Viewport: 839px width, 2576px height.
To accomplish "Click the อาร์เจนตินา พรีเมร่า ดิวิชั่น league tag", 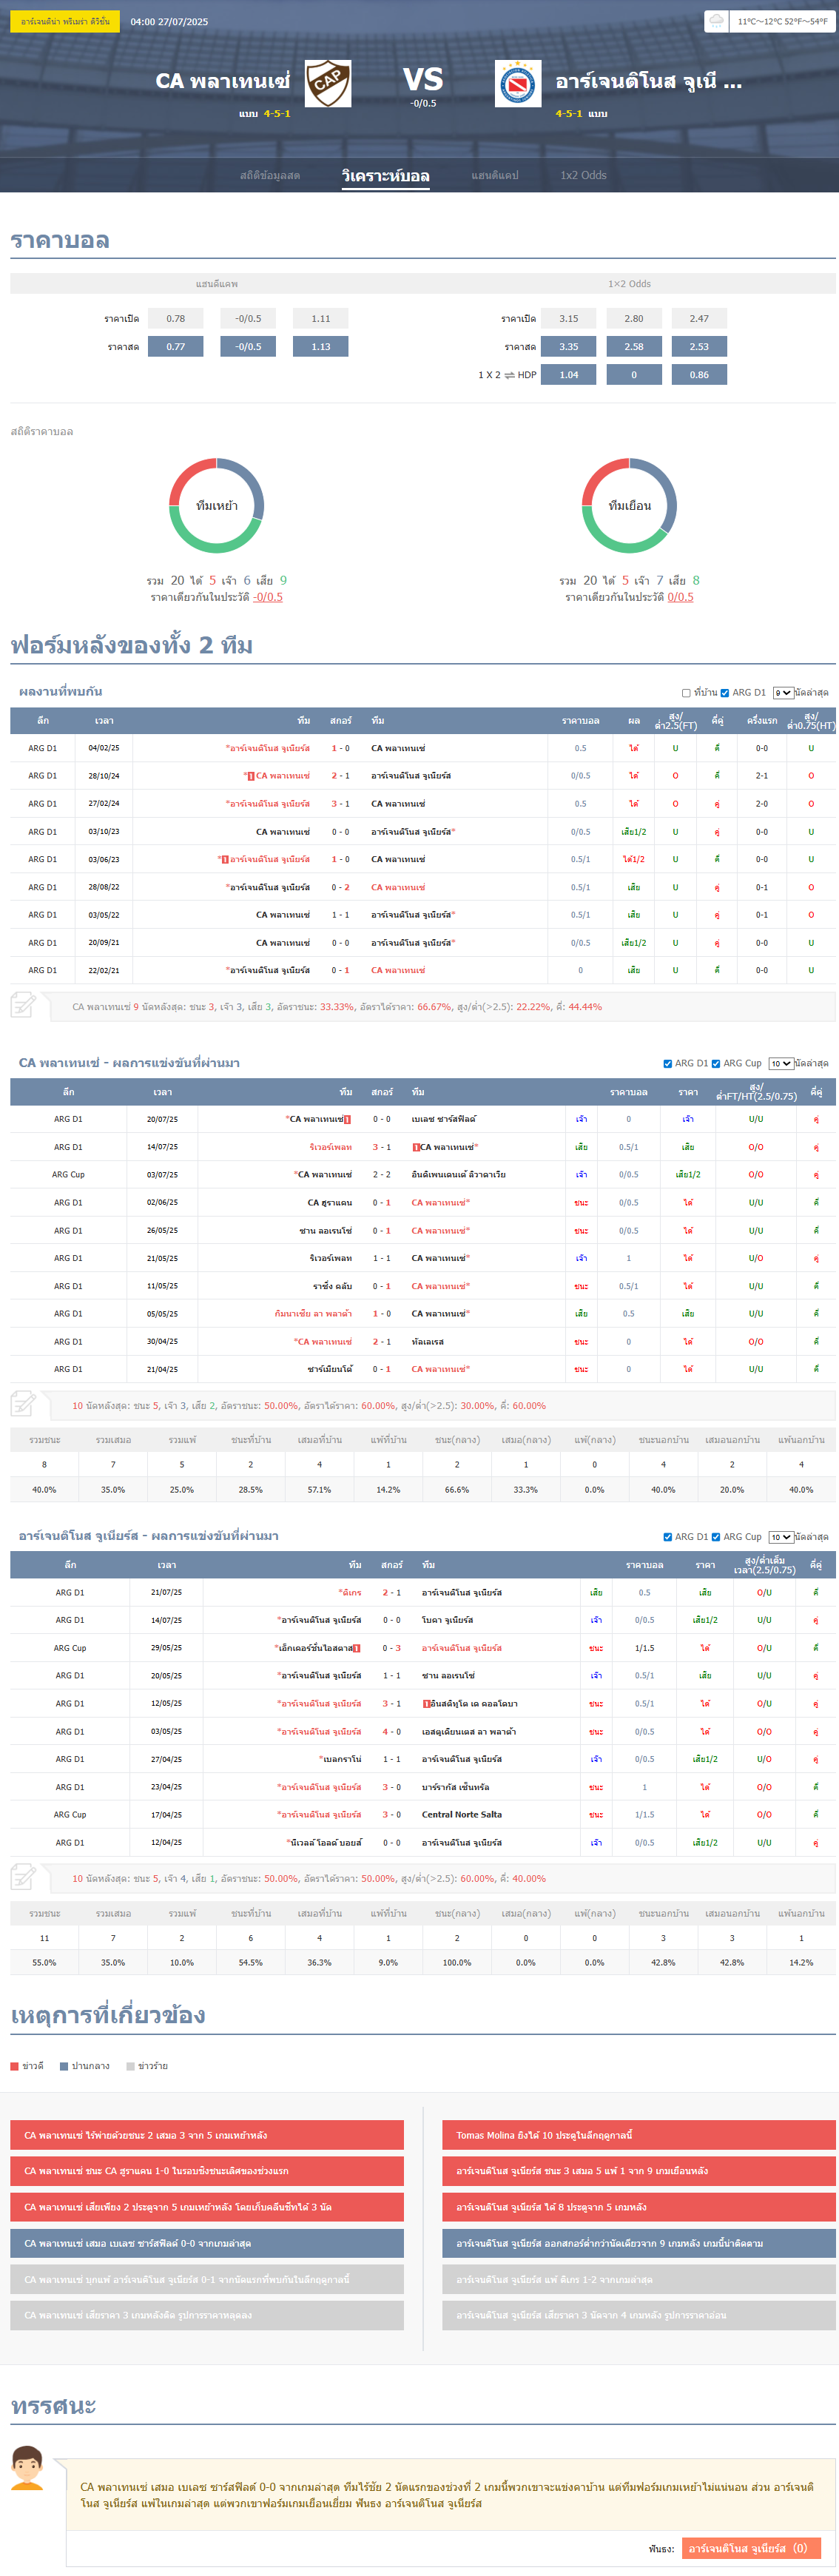I will tap(65, 21).
